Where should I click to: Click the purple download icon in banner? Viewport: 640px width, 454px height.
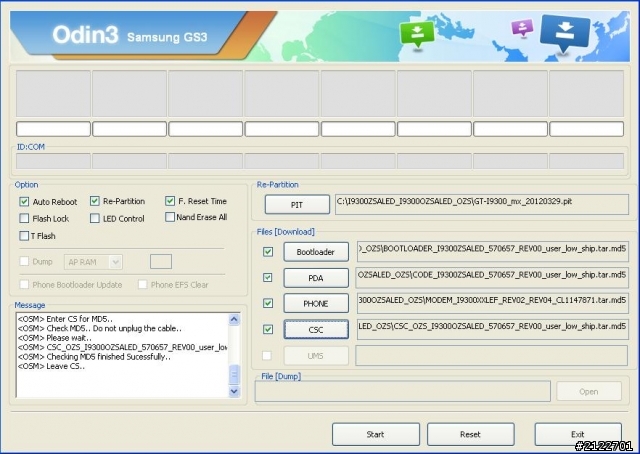(522, 29)
